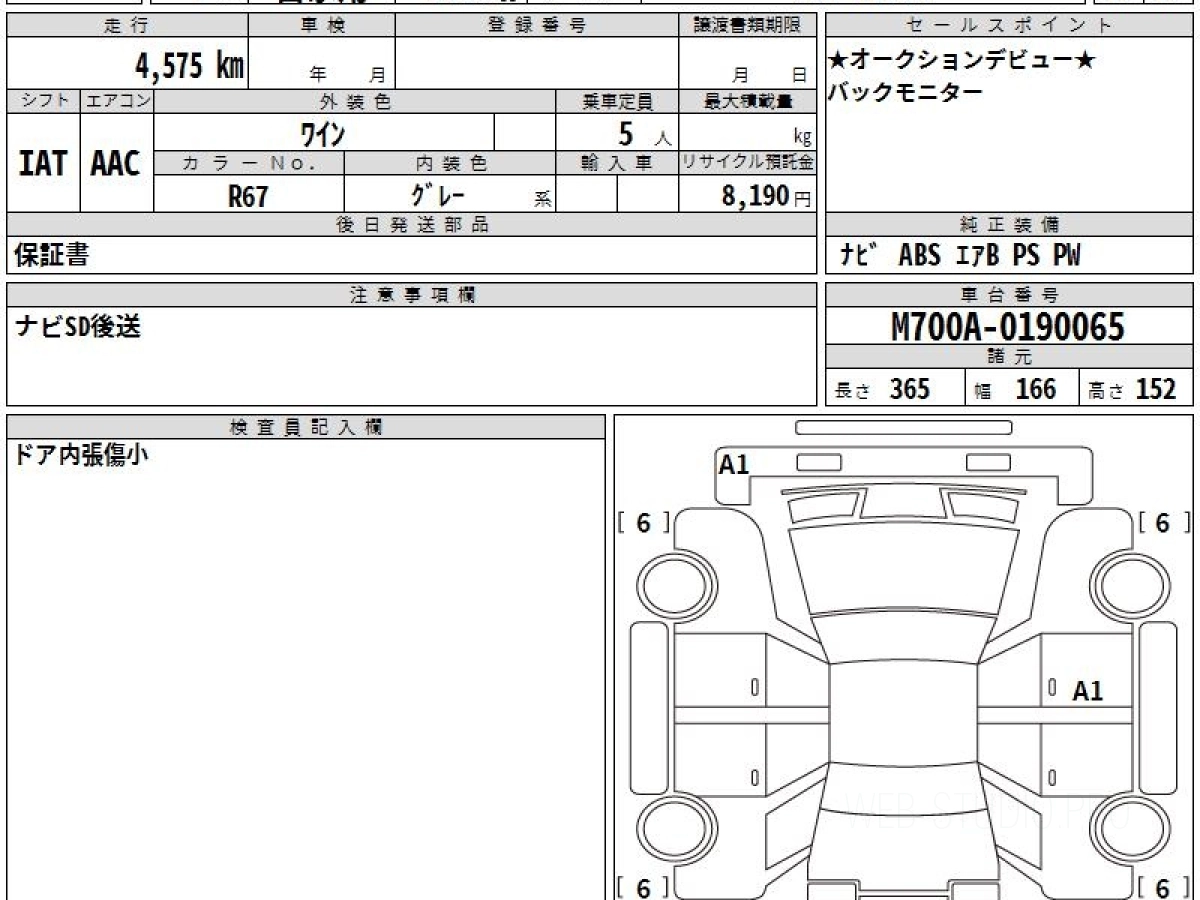Select the exterior color value ワイン
Screen dimensions: 1200x900
pos(323,132)
